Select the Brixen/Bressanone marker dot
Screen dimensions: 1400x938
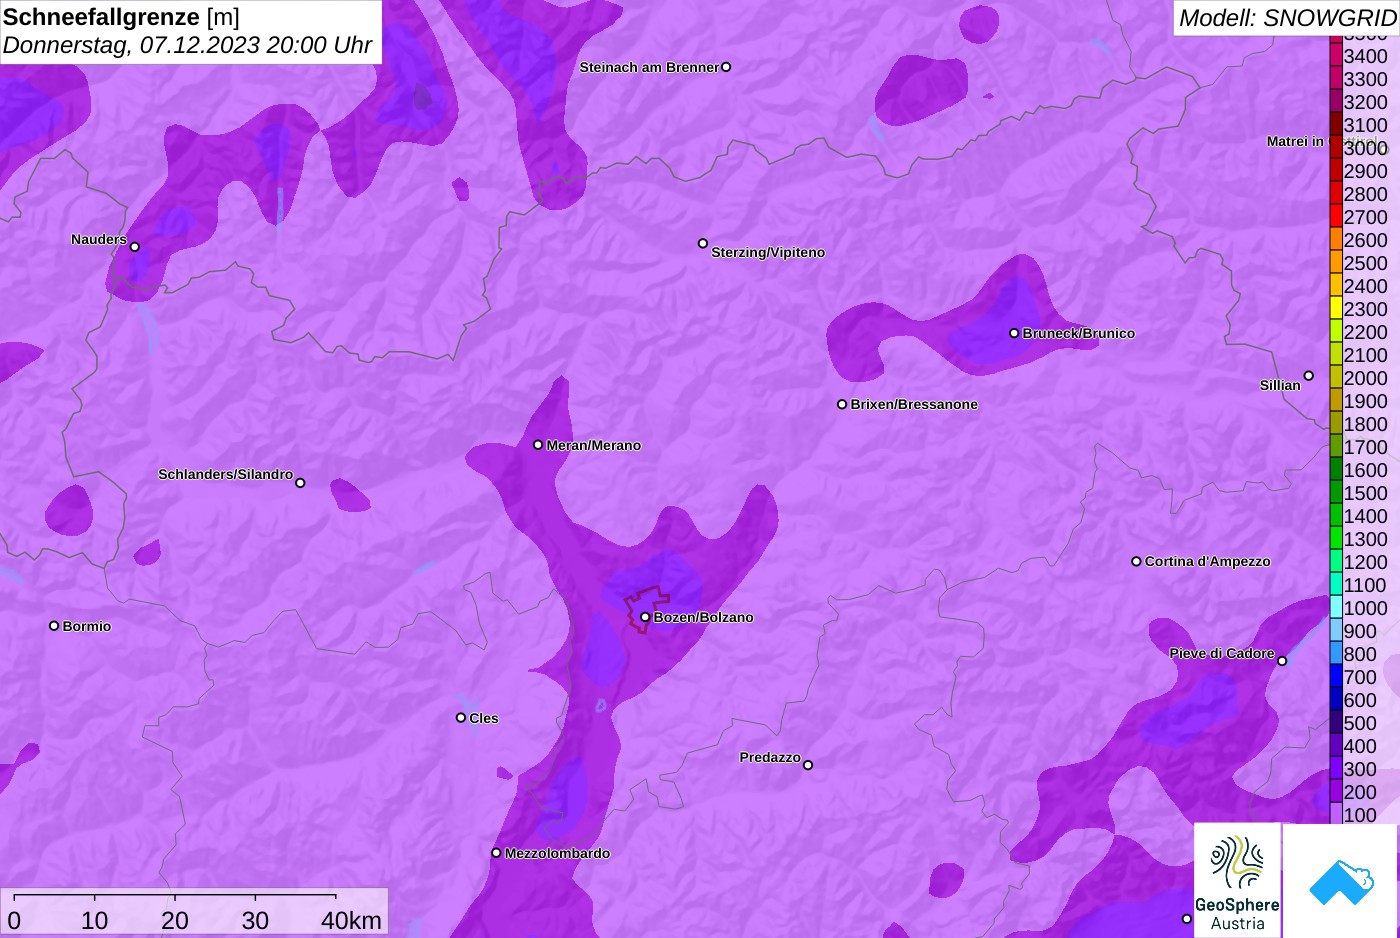(842, 404)
